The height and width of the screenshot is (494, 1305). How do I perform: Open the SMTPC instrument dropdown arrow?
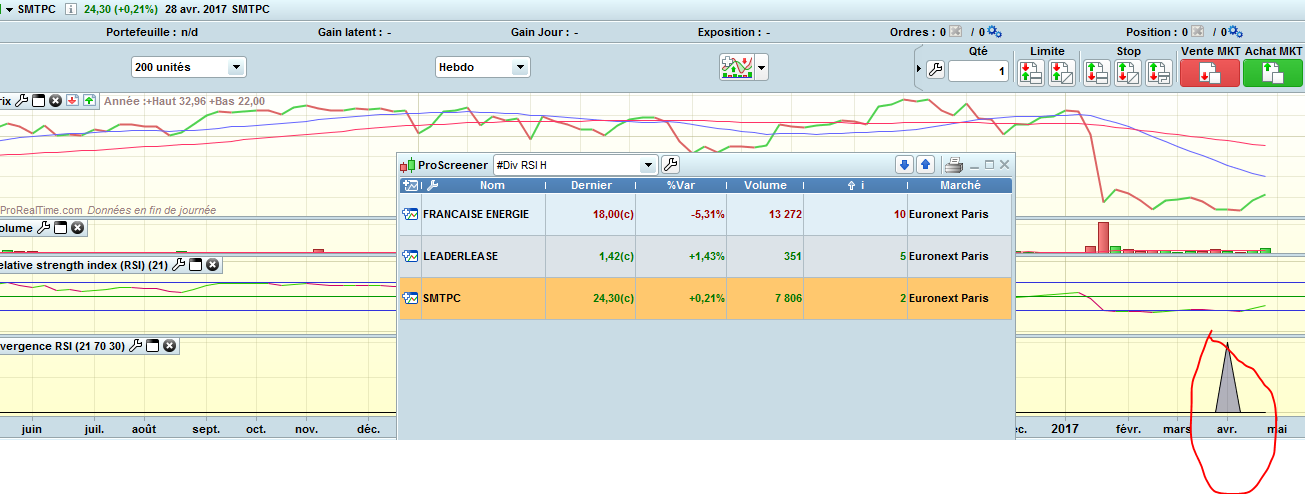coord(8,8)
